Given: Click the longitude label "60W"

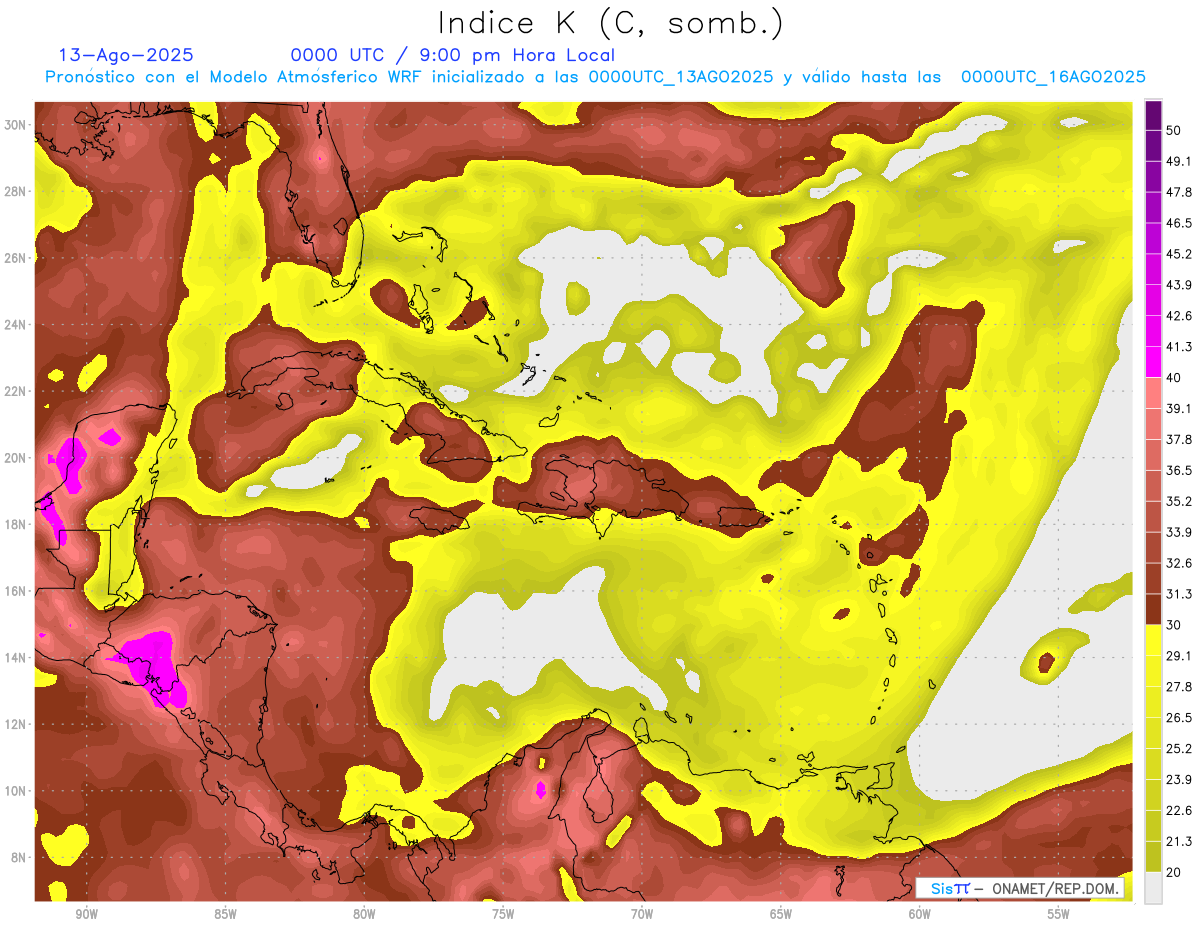Looking at the screenshot, I should click(x=920, y=914).
